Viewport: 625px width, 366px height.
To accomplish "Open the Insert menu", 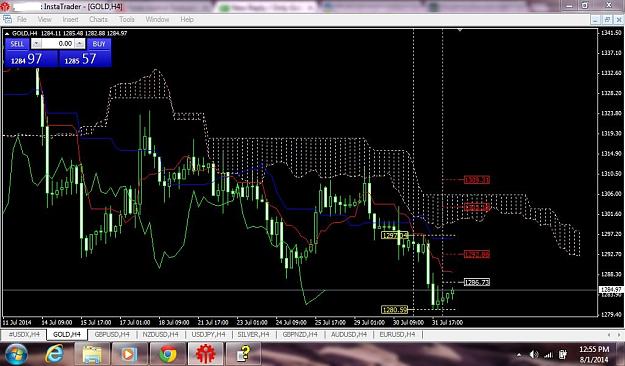I will (70, 19).
